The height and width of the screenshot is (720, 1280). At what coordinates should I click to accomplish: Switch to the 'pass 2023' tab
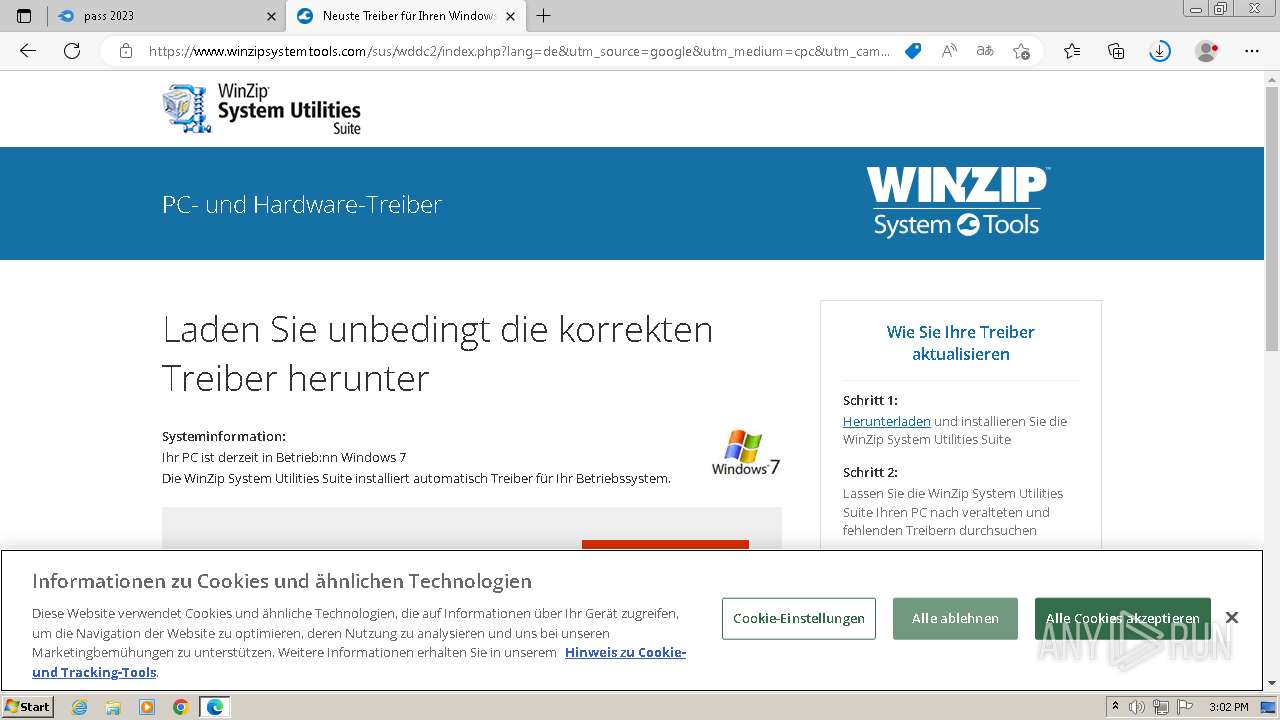click(x=168, y=16)
